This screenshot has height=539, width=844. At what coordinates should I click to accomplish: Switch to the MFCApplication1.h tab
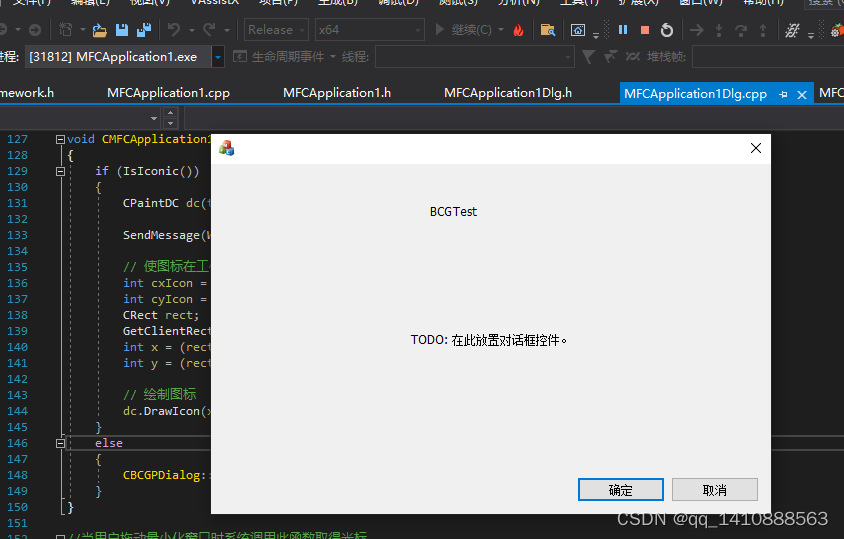point(337,93)
